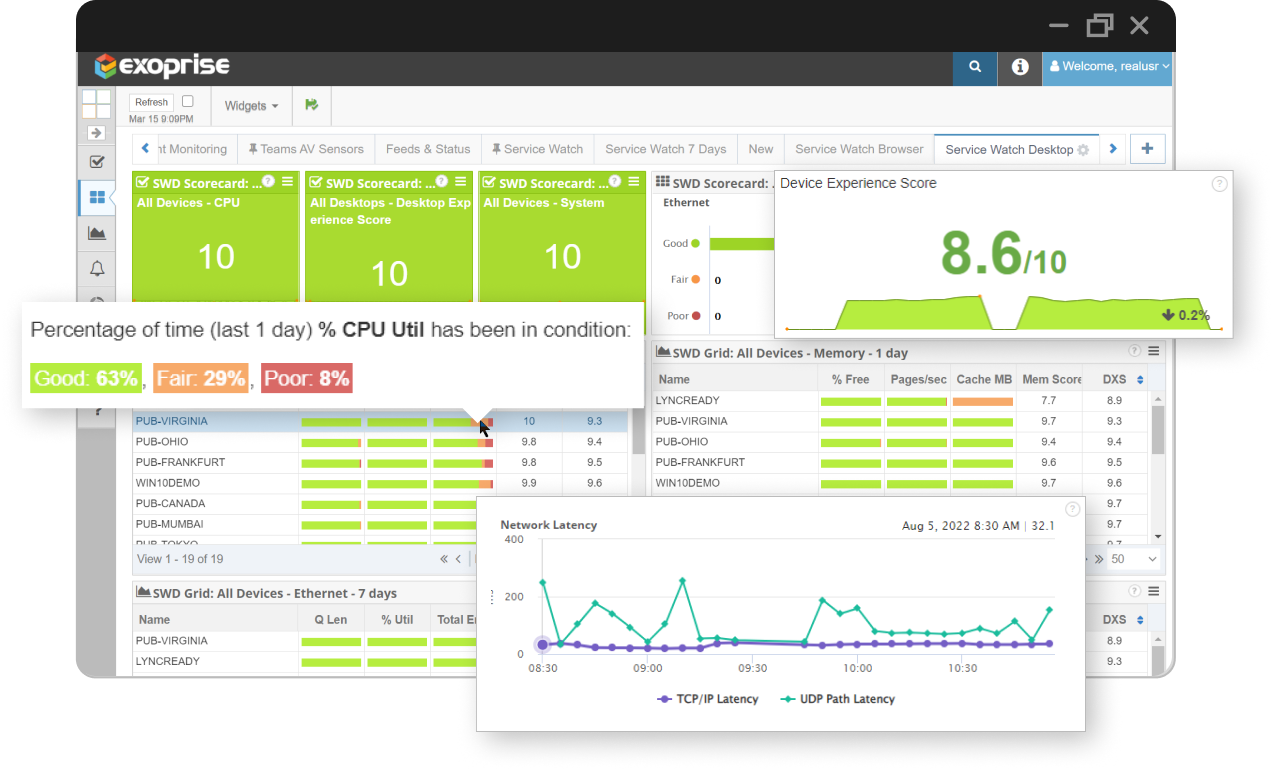The width and height of the screenshot is (1272, 770).
Task: Open hamburger menu on Memory - 1 day grid
Action: [1153, 351]
